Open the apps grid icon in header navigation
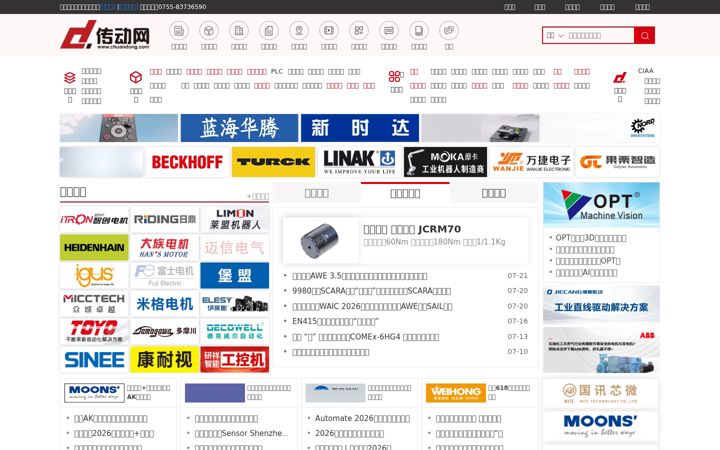Image resolution: width=720 pixels, height=450 pixels. pos(359,31)
